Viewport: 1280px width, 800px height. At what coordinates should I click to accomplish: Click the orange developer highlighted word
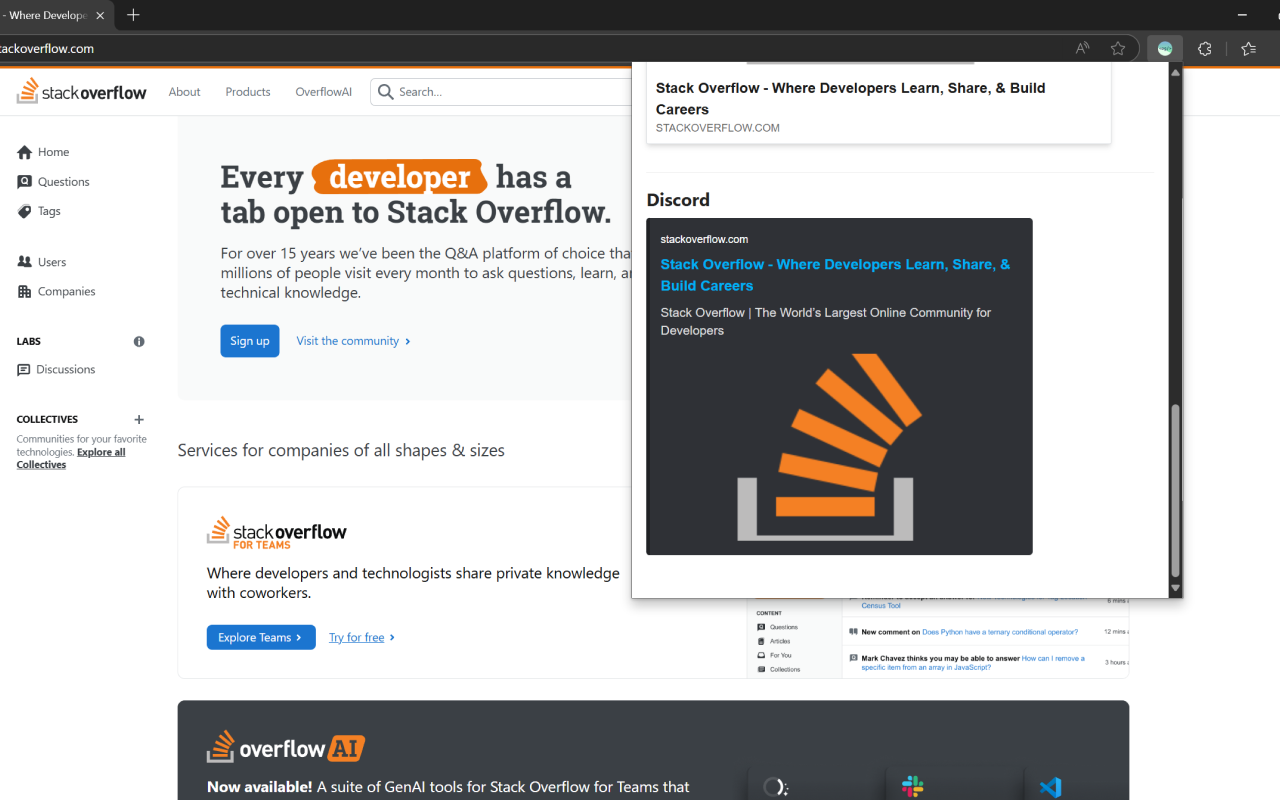click(400, 177)
